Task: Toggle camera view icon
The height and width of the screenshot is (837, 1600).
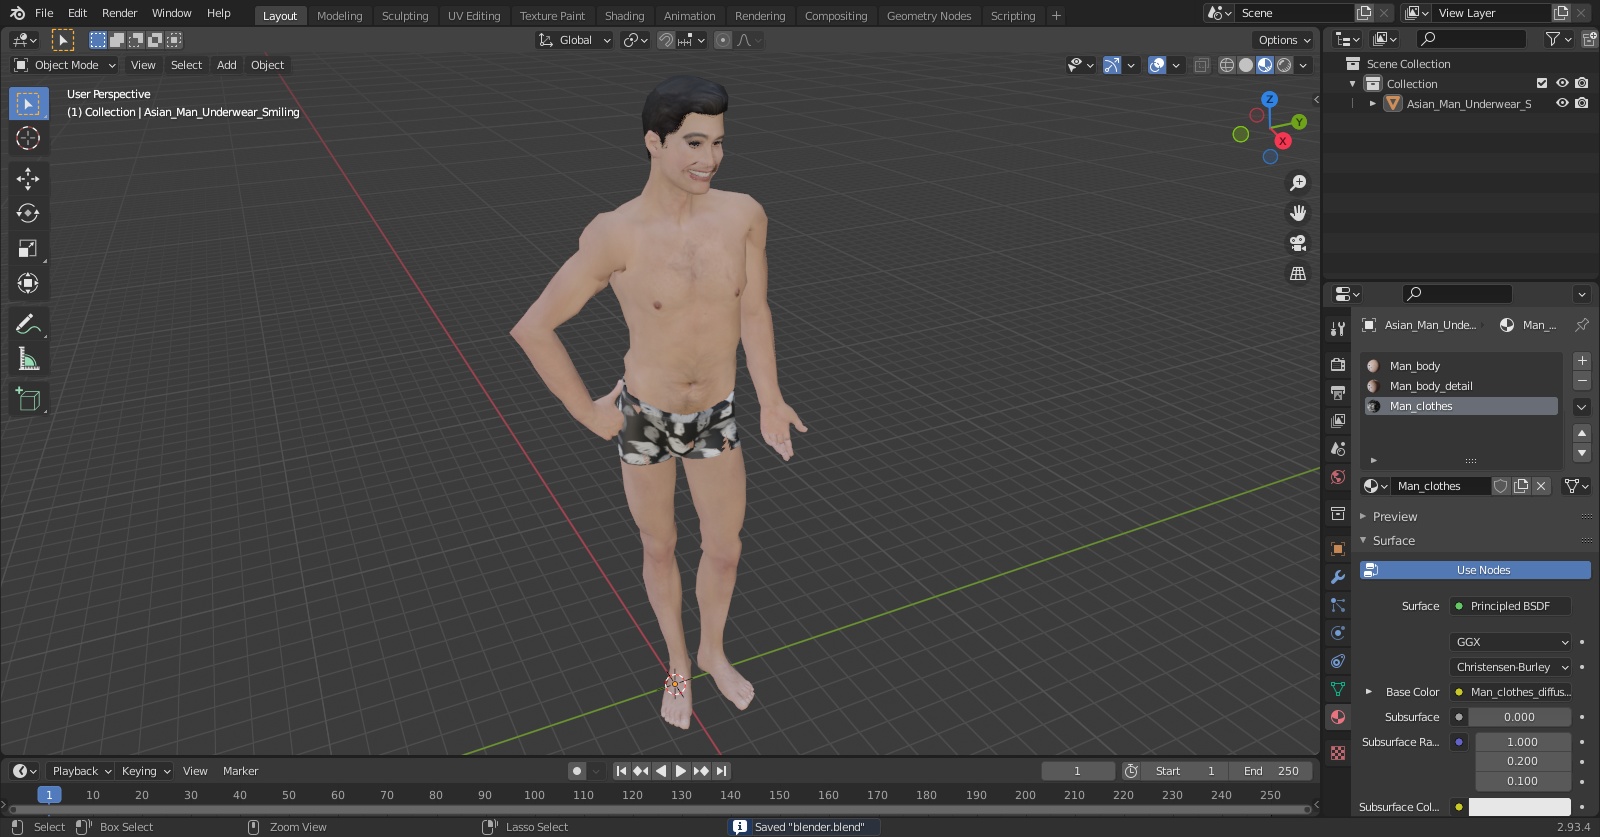Action: click(1298, 243)
